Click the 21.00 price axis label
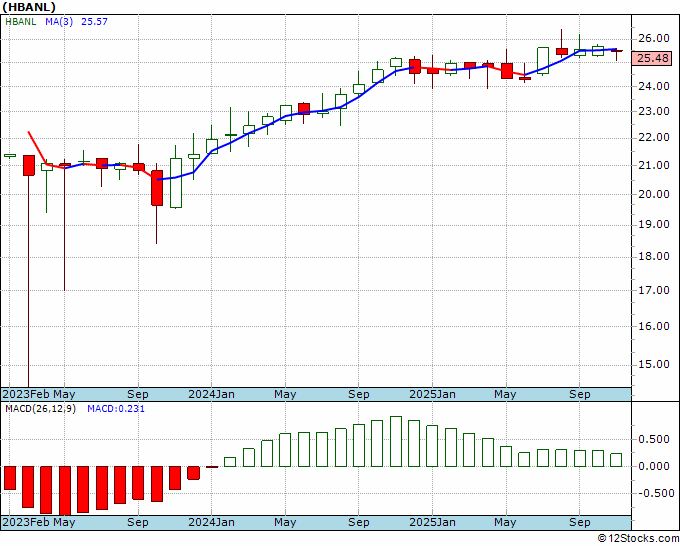The width and height of the screenshot is (680, 546). [654, 165]
